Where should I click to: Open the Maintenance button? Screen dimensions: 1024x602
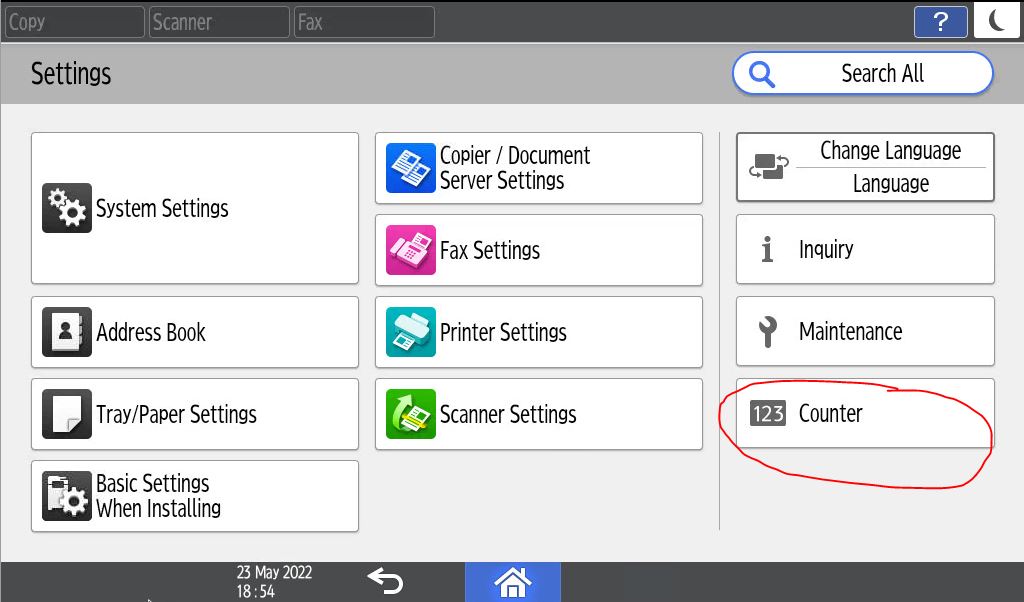[865, 331]
